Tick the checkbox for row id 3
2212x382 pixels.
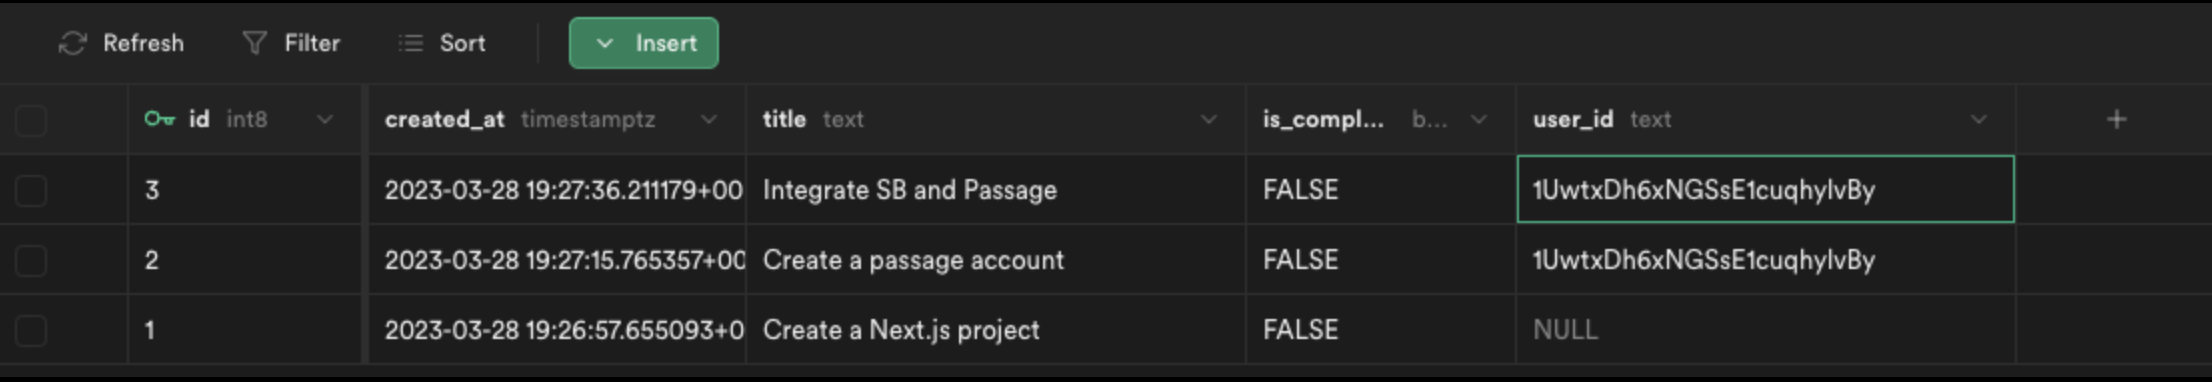[x=31, y=190]
